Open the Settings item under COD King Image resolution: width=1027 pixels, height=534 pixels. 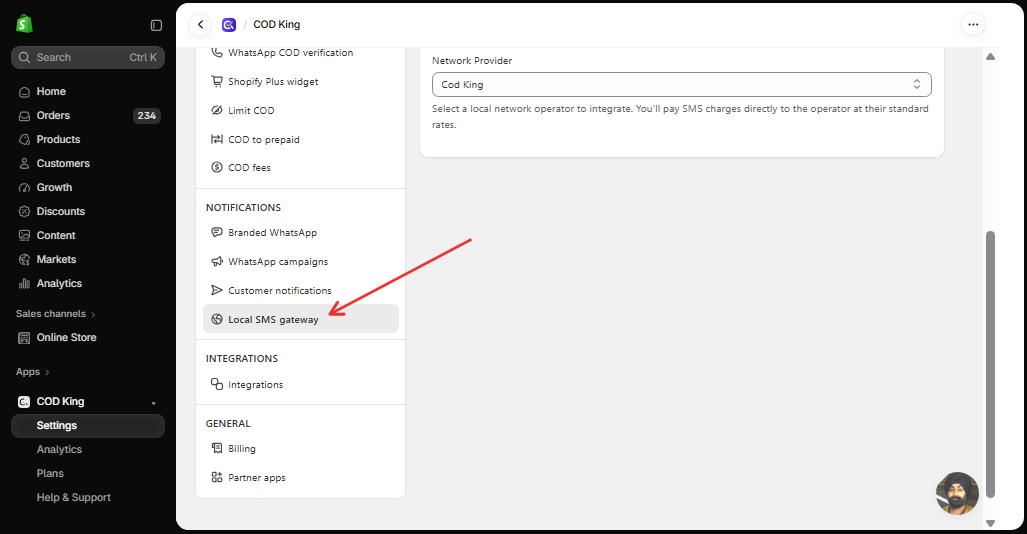(x=88, y=426)
